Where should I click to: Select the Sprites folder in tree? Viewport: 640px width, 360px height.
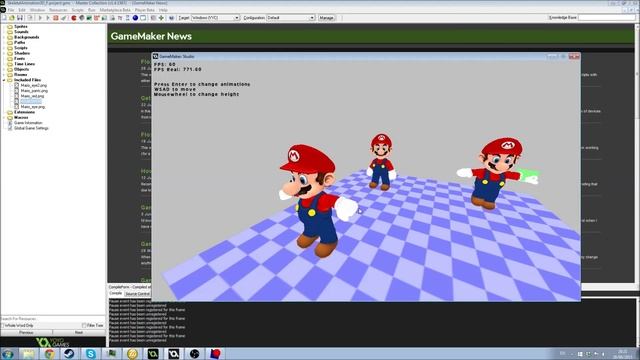coord(21,27)
